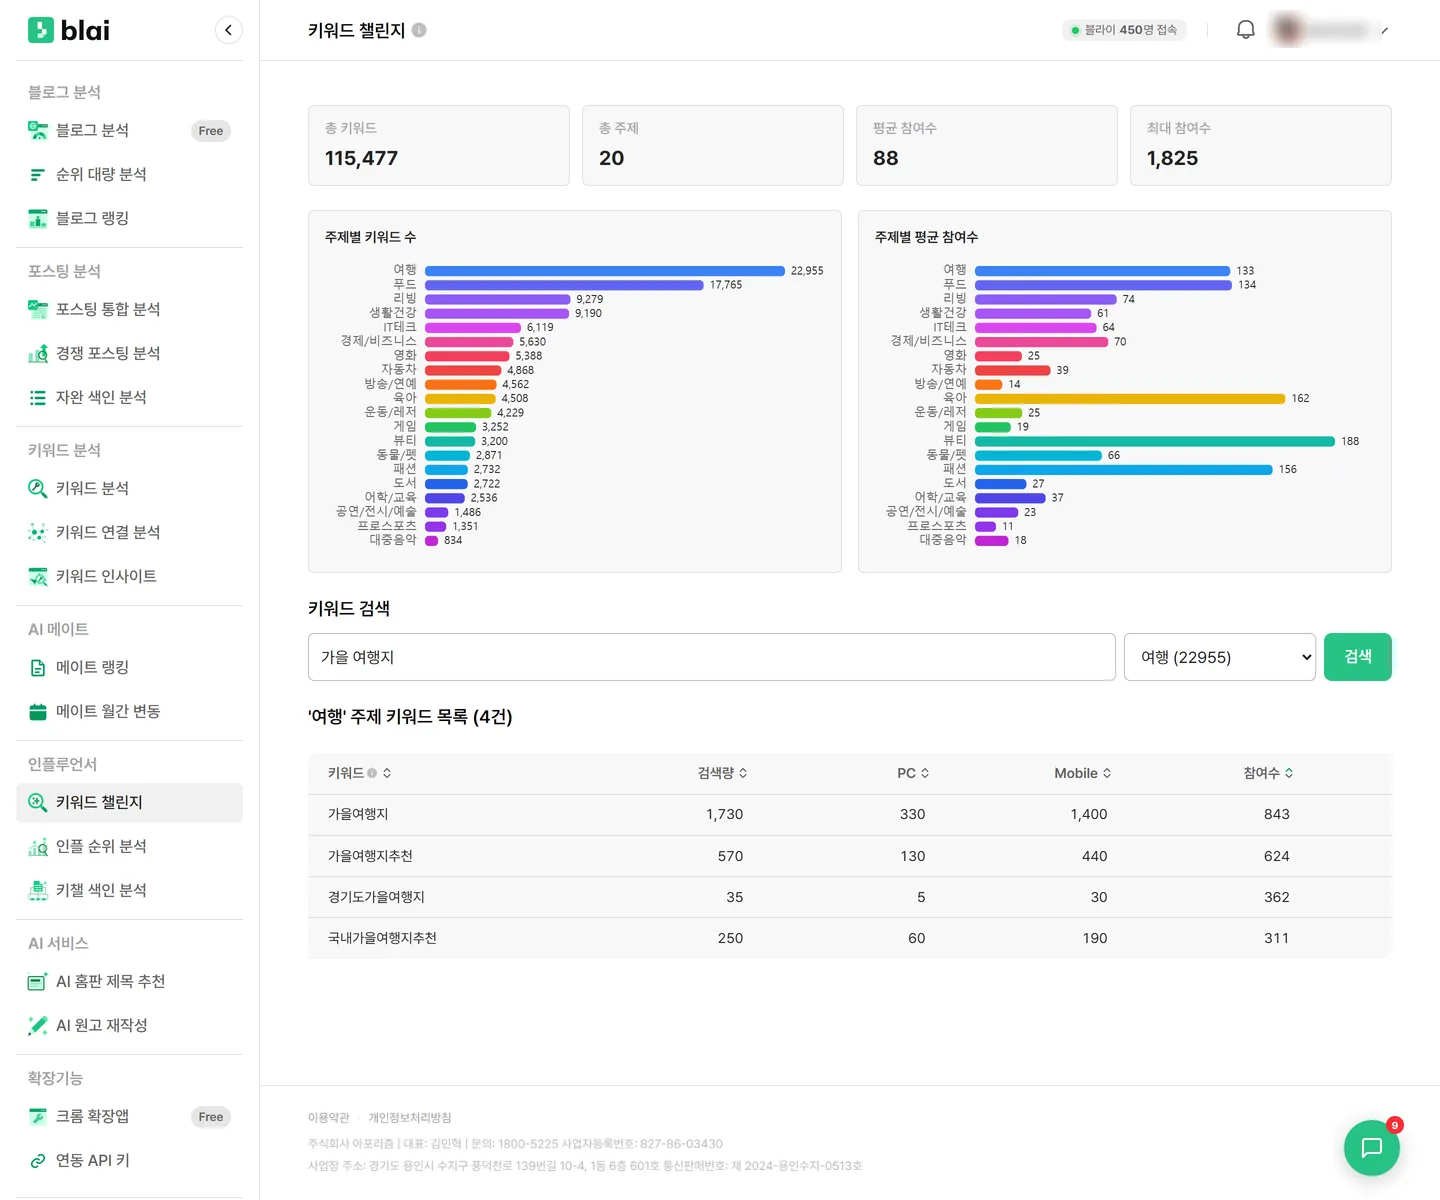Open 블로그 분석 menu item
Viewport: 1440px width, 1200px height.
[x=130, y=130]
